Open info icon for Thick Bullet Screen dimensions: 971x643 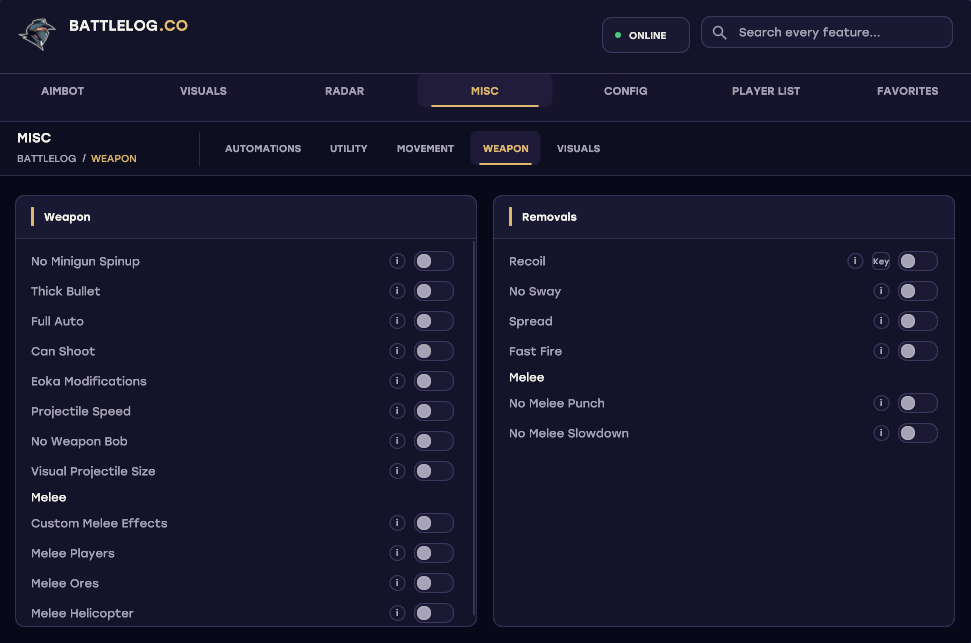point(397,291)
